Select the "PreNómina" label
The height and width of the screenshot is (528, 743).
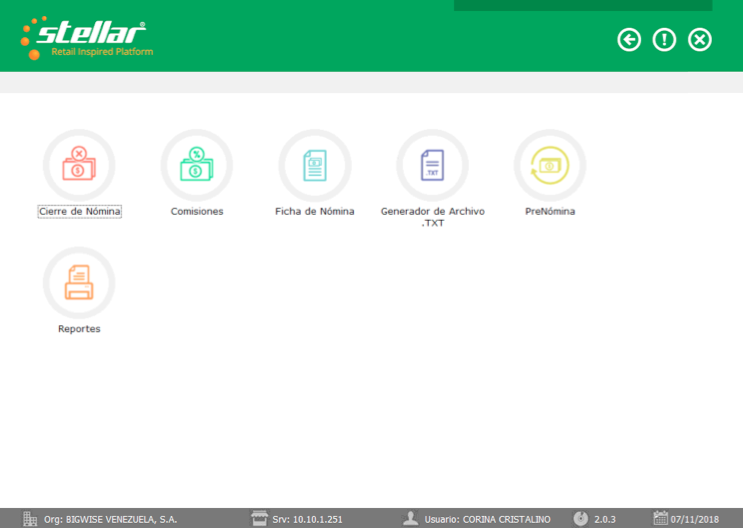pyautogui.click(x=550, y=211)
